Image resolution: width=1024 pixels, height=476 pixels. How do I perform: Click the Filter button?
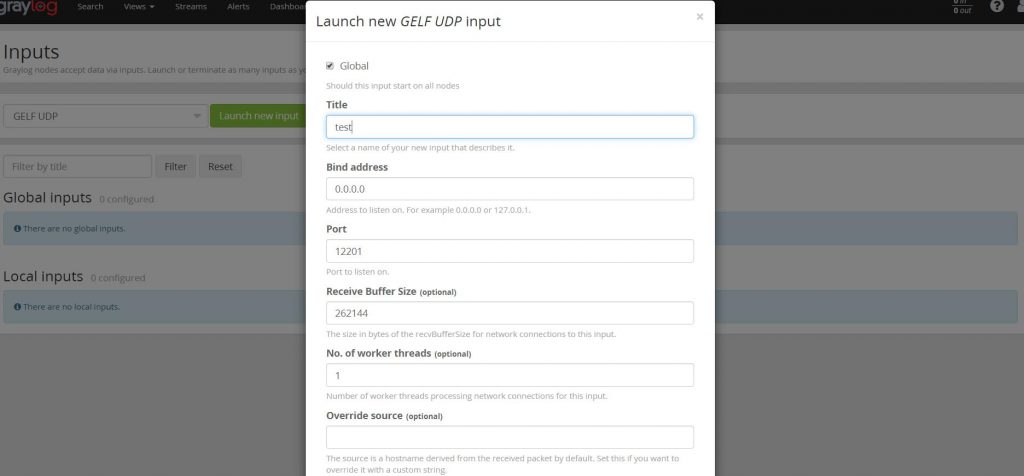click(175, 167)
